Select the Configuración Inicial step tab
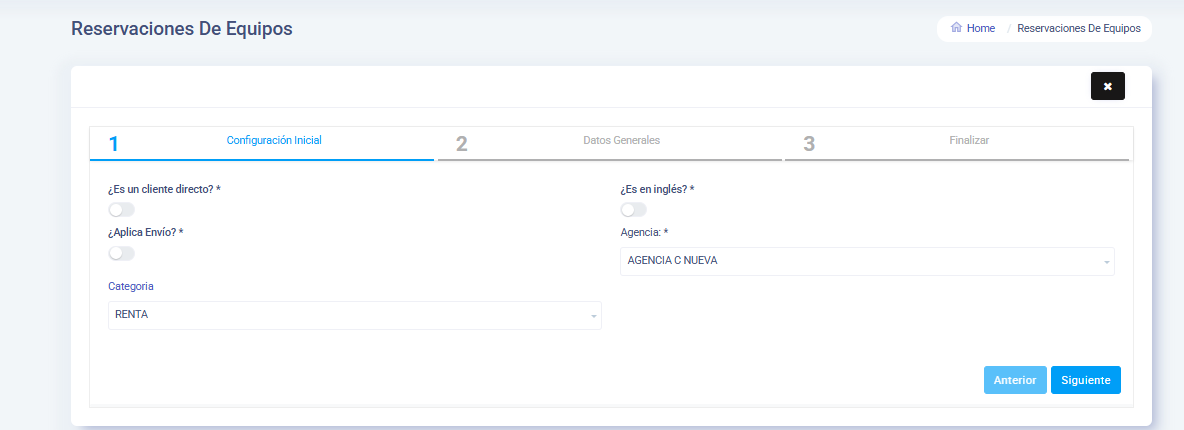Screen dimensions: 1184x430 click(x=262, y=143)
